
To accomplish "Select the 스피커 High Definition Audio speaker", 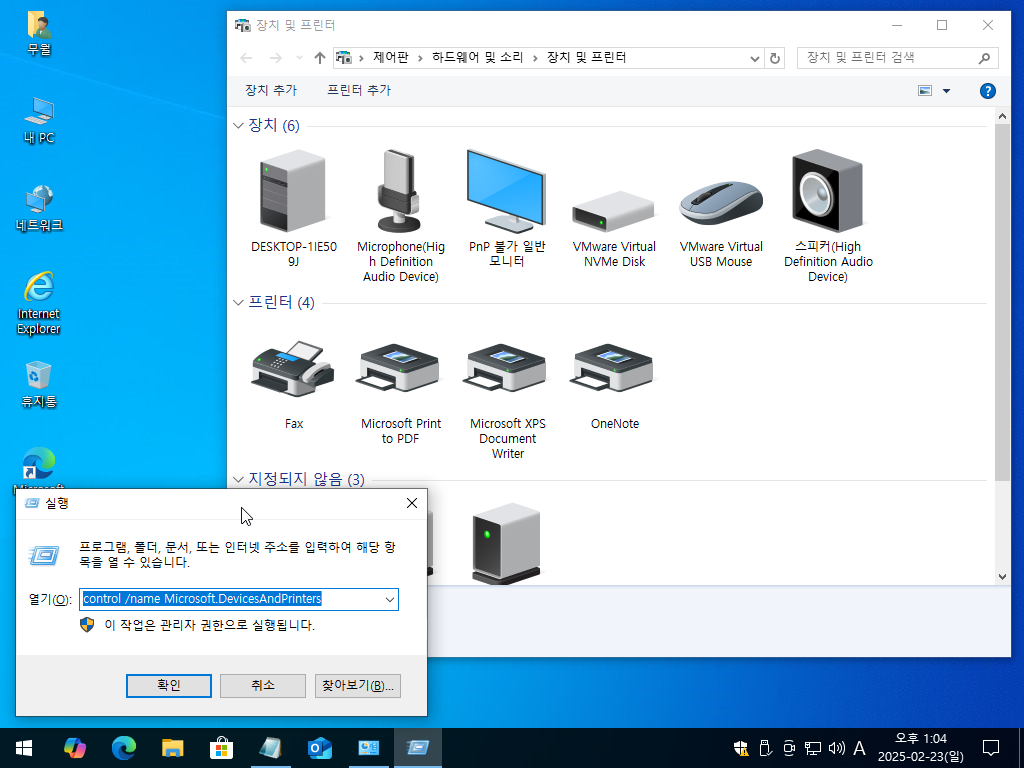I will 827,216.
